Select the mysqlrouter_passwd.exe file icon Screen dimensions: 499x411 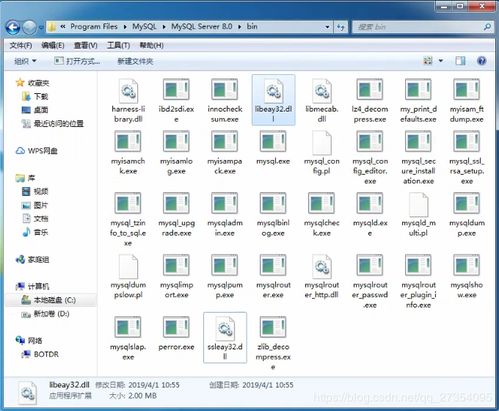pyautogui.click(x=370, y=265)
